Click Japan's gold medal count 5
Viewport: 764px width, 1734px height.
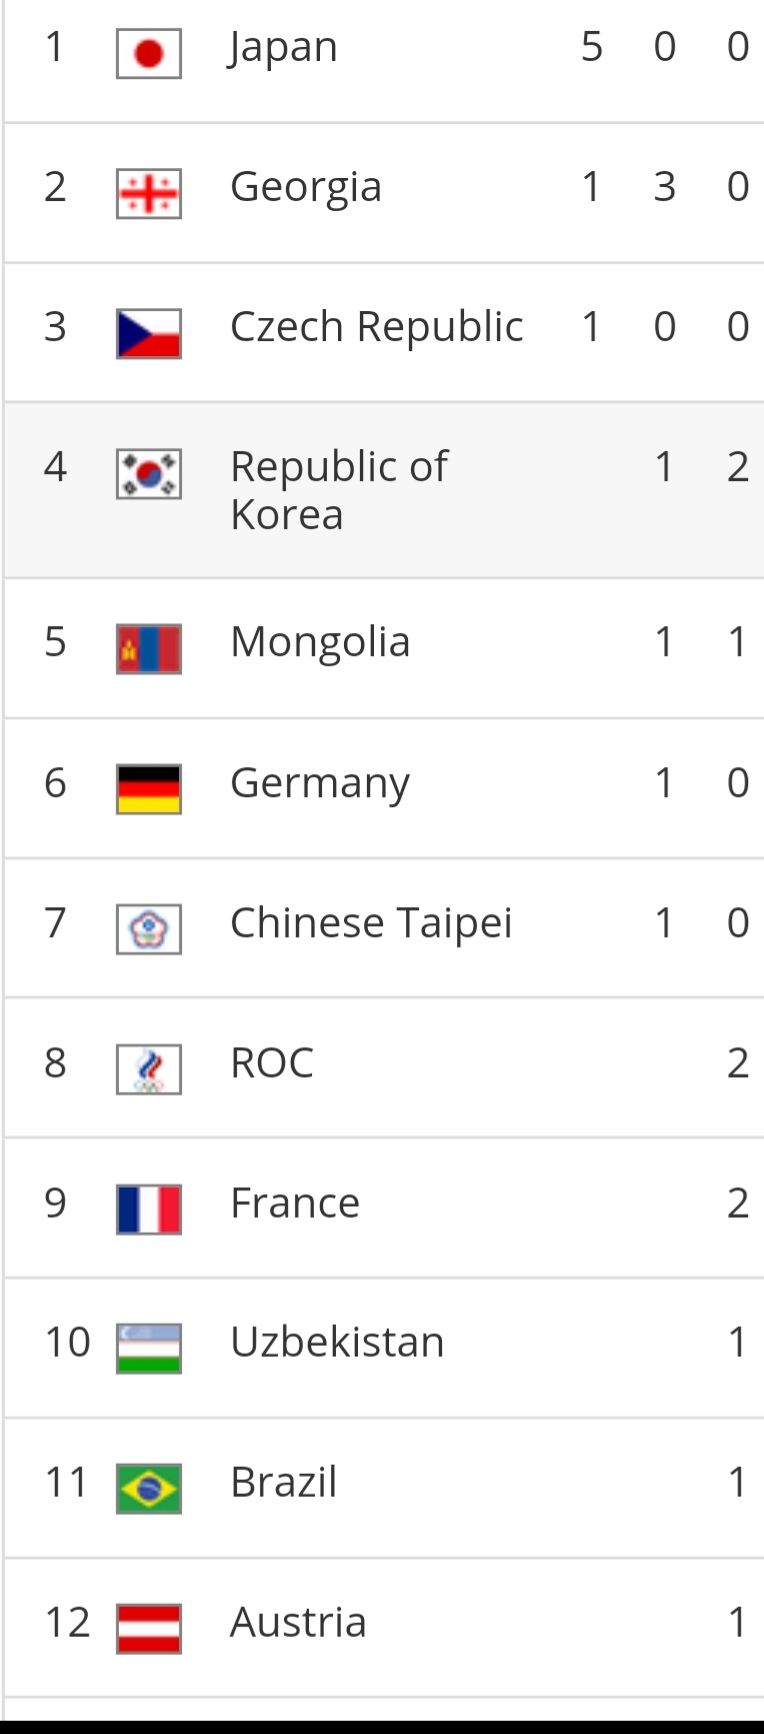coord(592,47)
